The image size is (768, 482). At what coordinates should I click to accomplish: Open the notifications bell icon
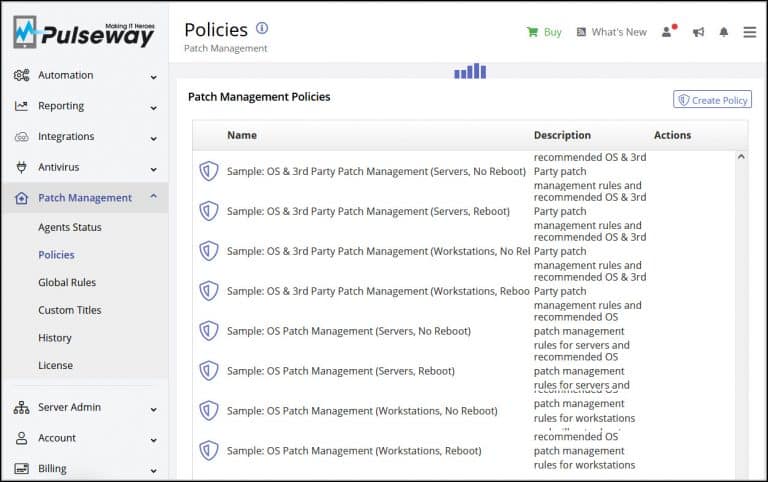pyautogui.click(x=723, y=32)
